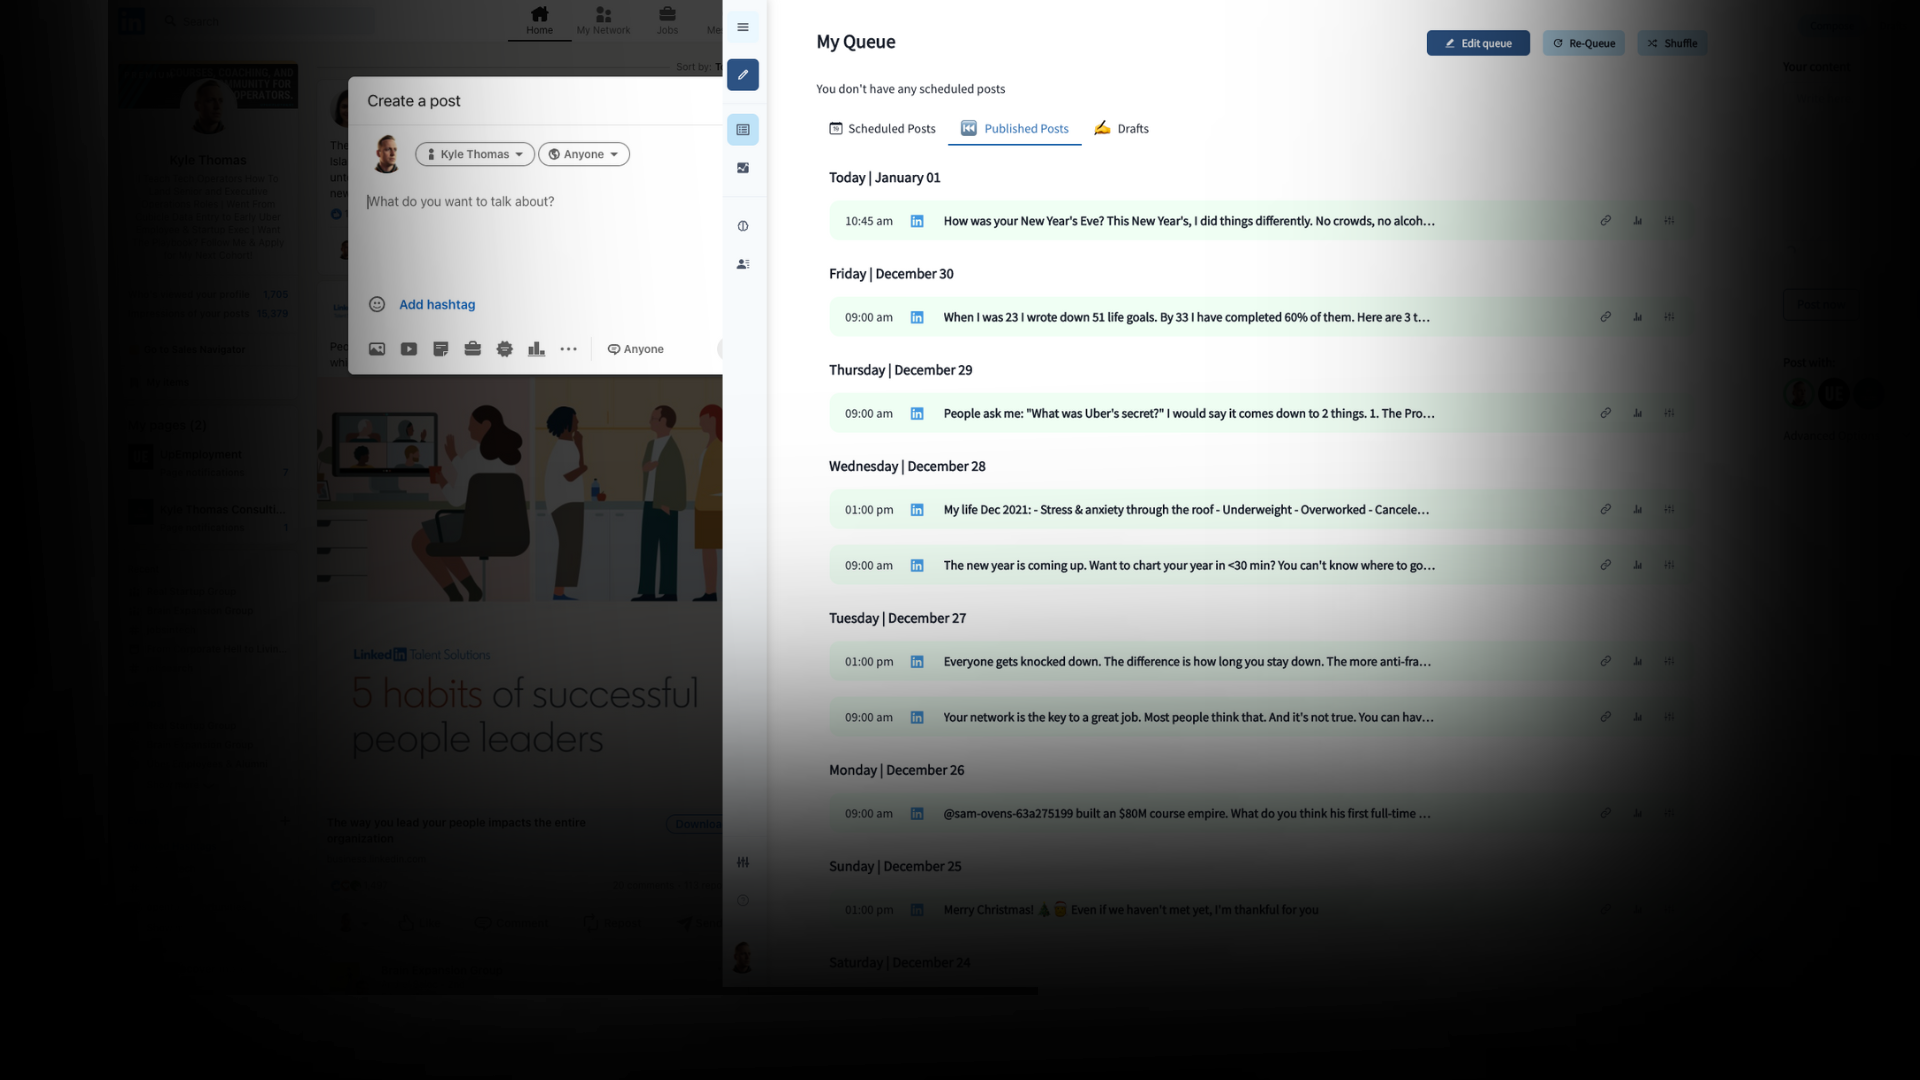
Task: Click the add video icon
Action: click(x=409, y=349)
